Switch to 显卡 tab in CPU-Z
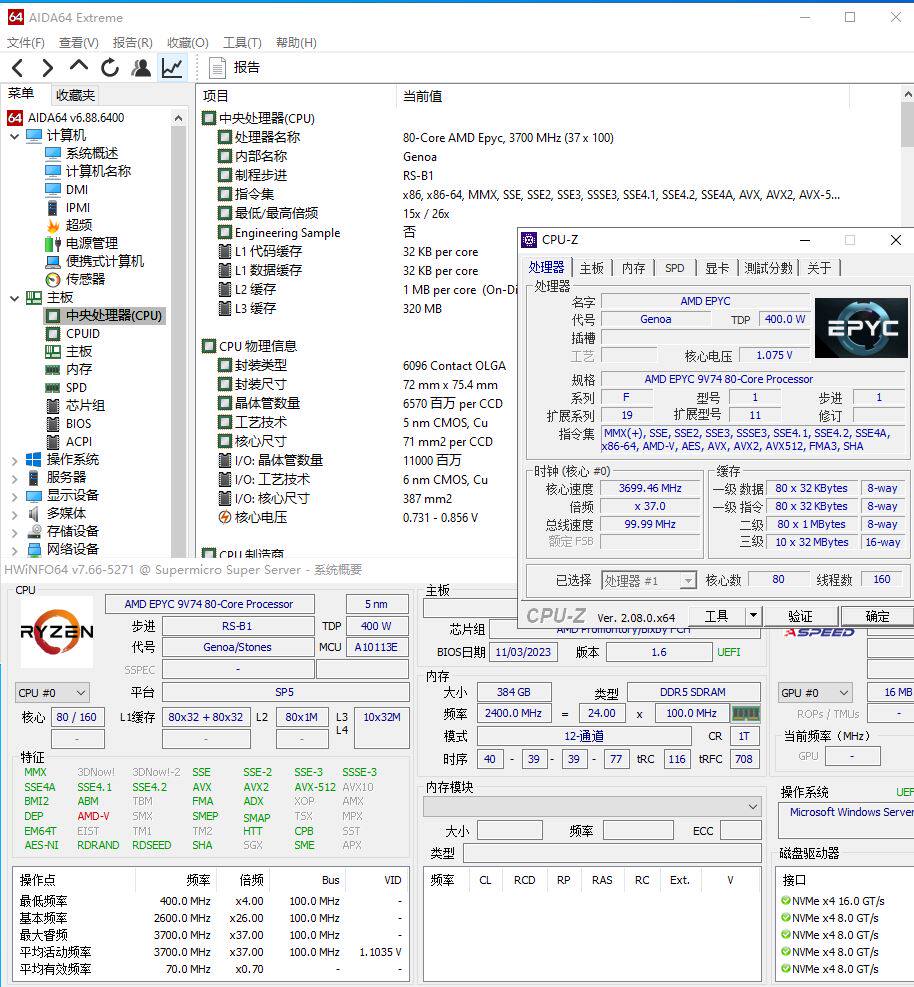The width and height of the screenshot is (914, 987). 717,268
